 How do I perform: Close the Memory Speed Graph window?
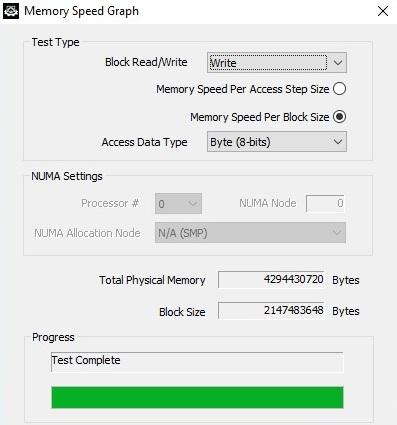[383, 11]
